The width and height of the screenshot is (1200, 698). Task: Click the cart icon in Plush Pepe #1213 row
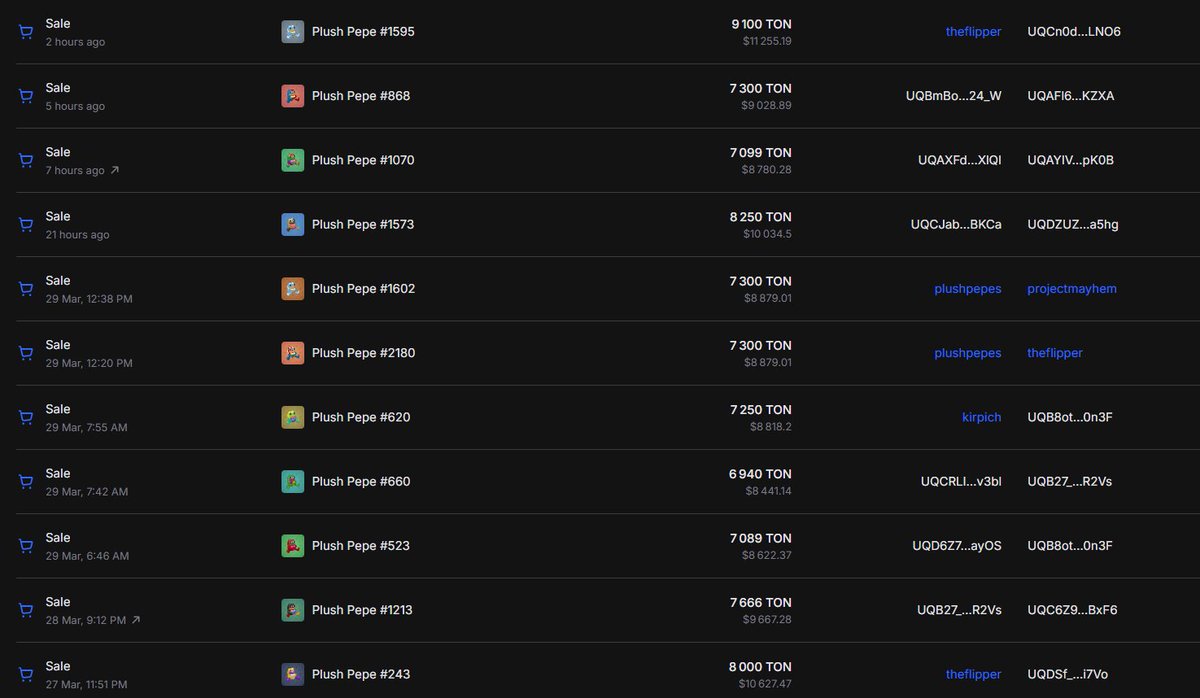[x=26, y=610]
